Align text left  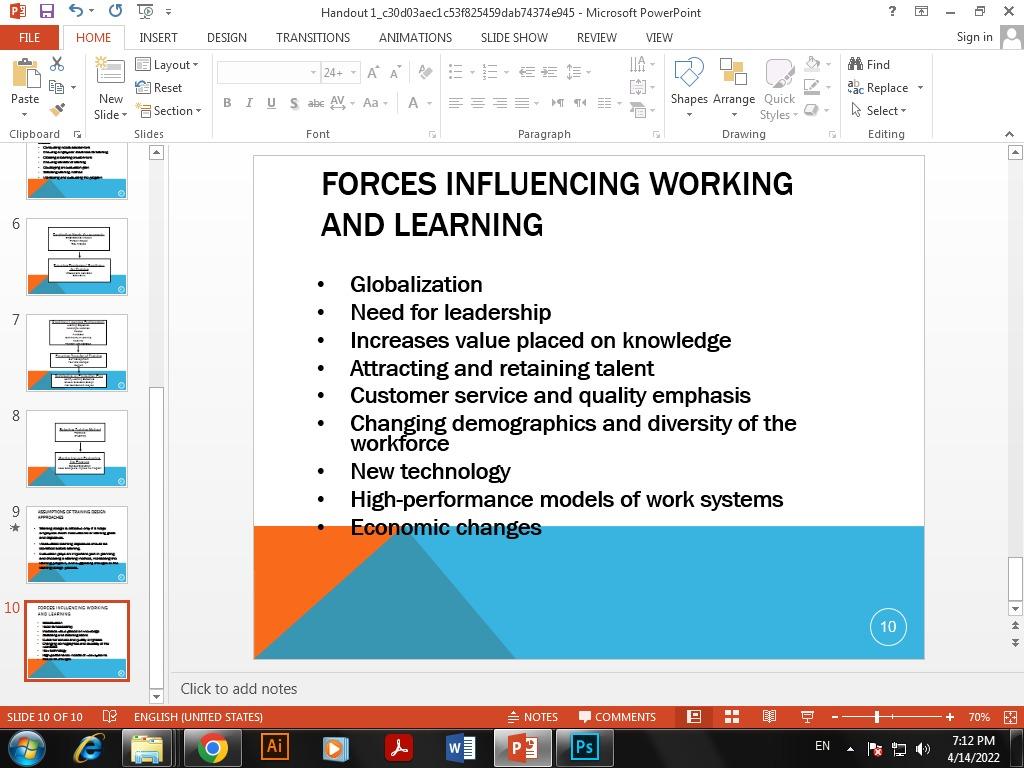coord(455,103)
